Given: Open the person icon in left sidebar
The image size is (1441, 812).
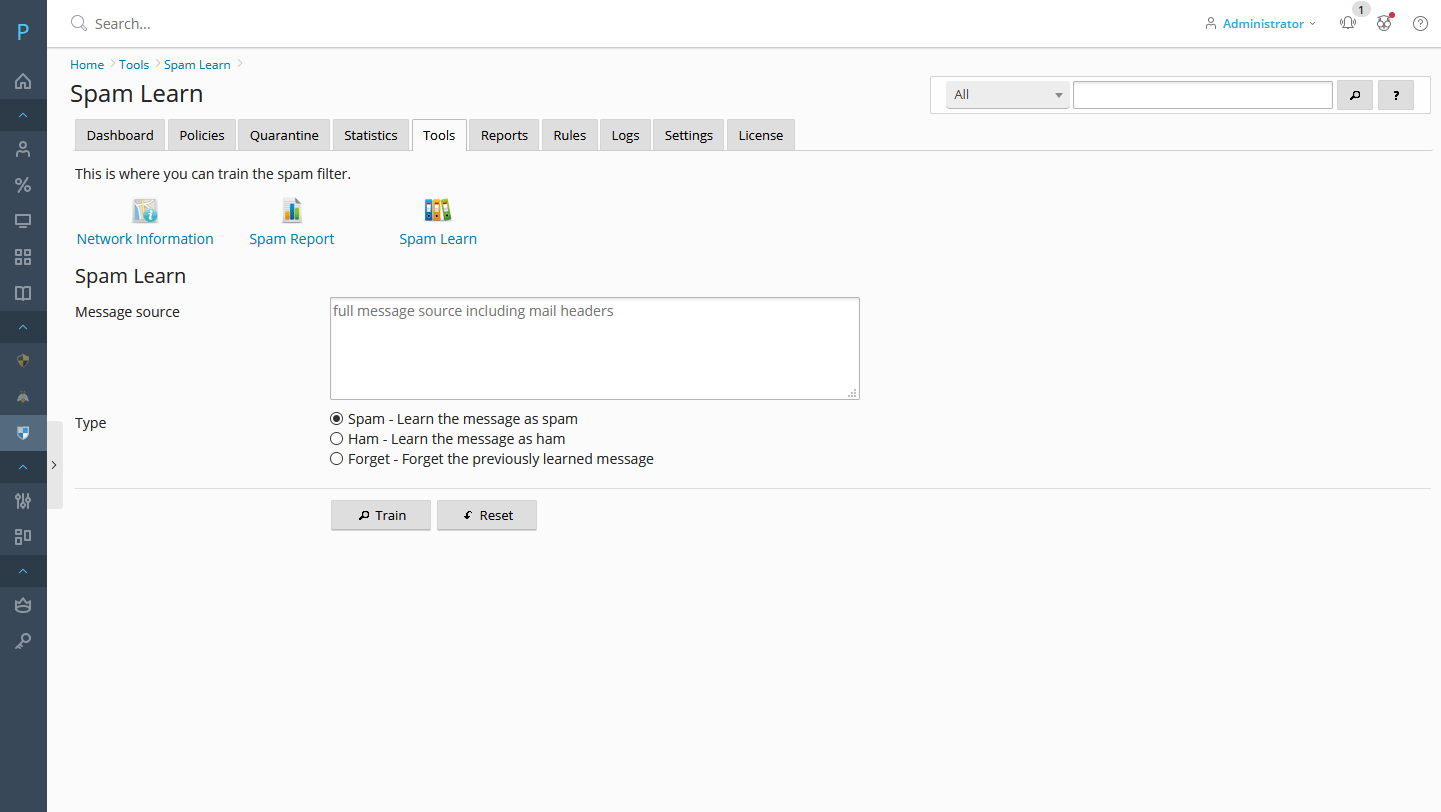Looking at the screenshot, I should (x=23, y=149).
